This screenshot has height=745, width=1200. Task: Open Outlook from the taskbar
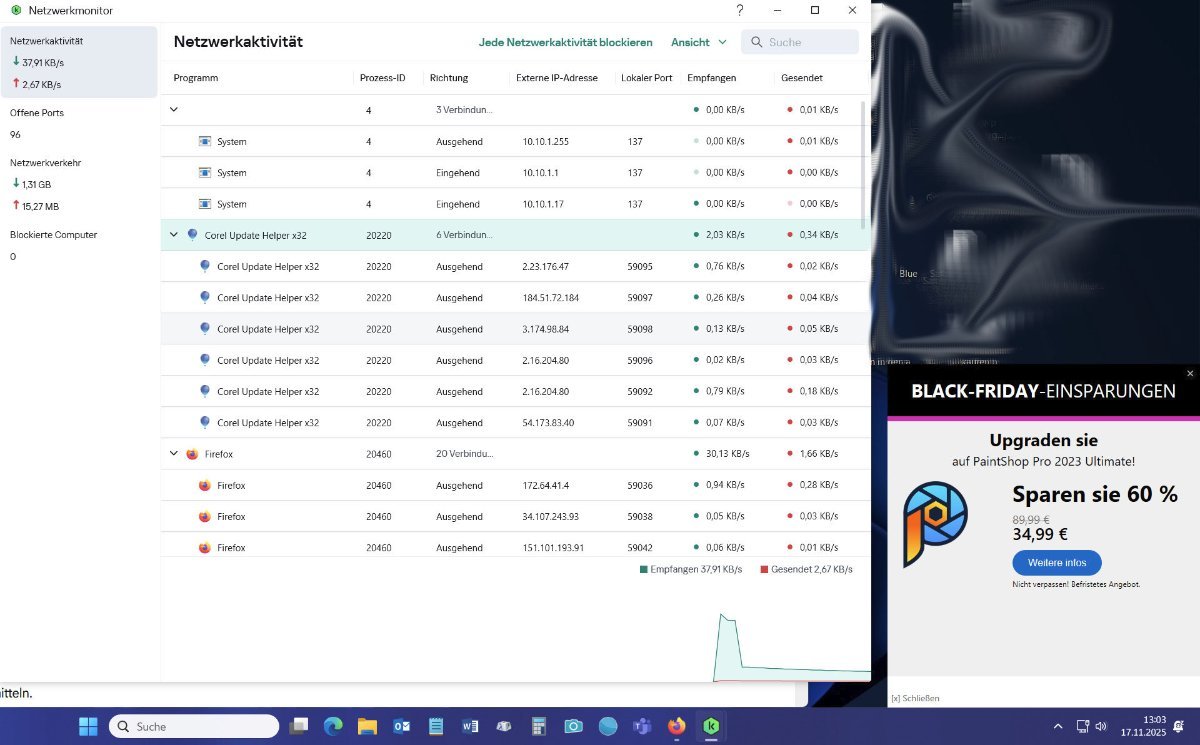point(402,726)
